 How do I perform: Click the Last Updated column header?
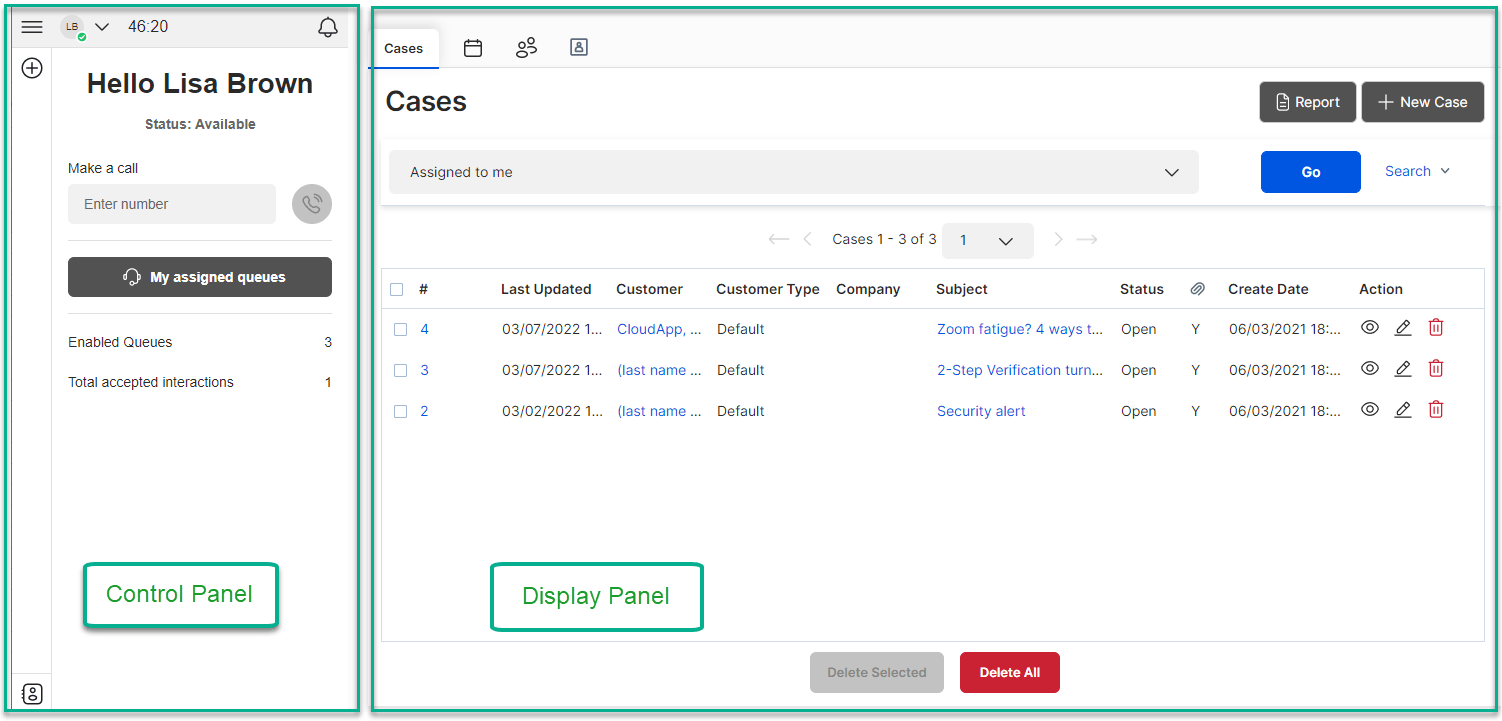(546, 289)
